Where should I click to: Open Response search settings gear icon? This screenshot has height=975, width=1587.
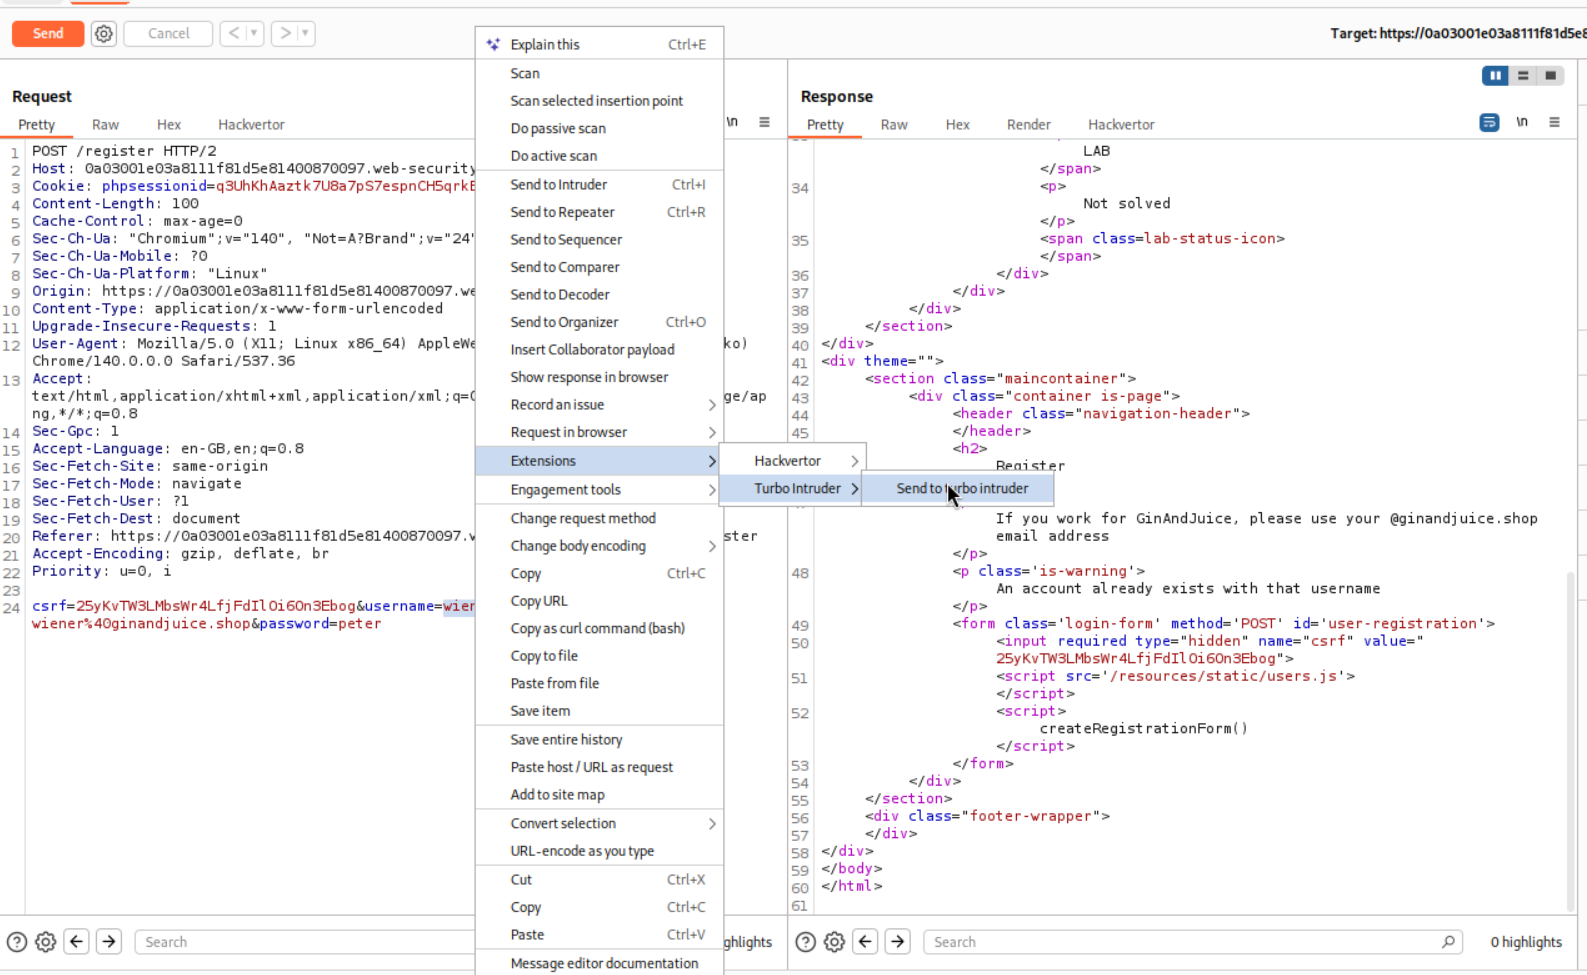point(834,942)
